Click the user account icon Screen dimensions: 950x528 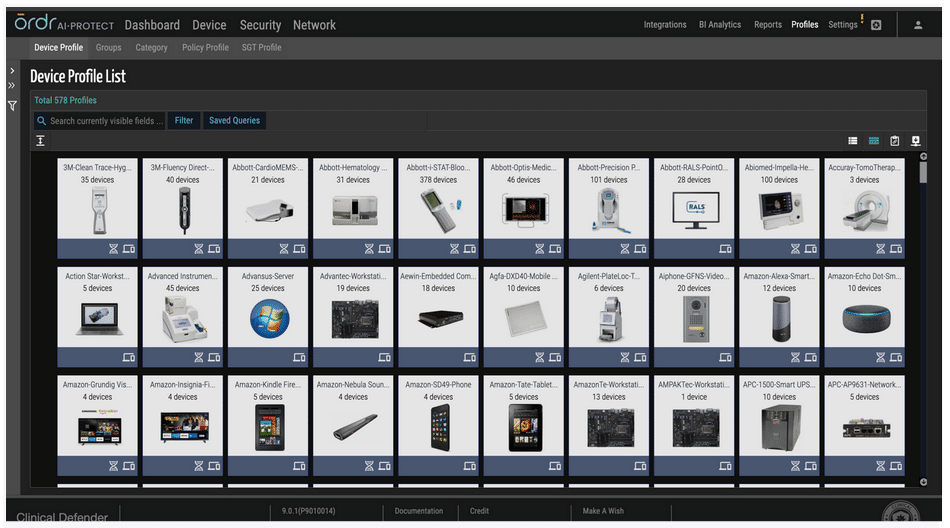(918, 25)
